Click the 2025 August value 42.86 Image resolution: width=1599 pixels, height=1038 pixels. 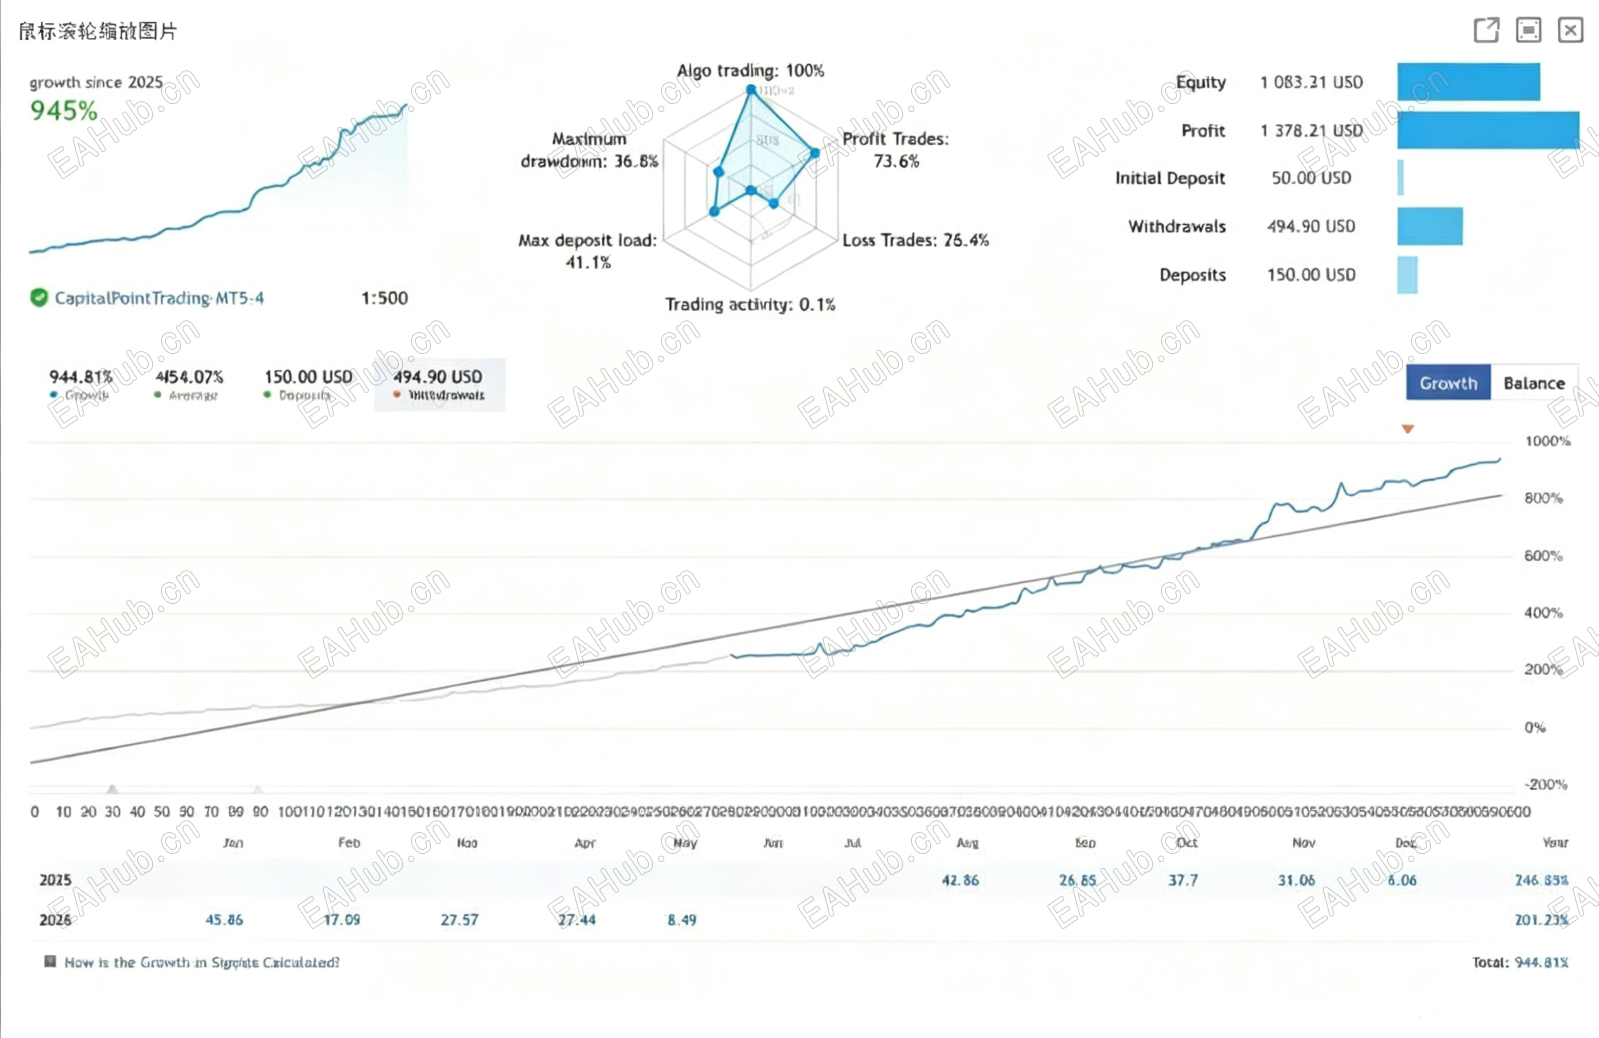click(x=960, y=880)
